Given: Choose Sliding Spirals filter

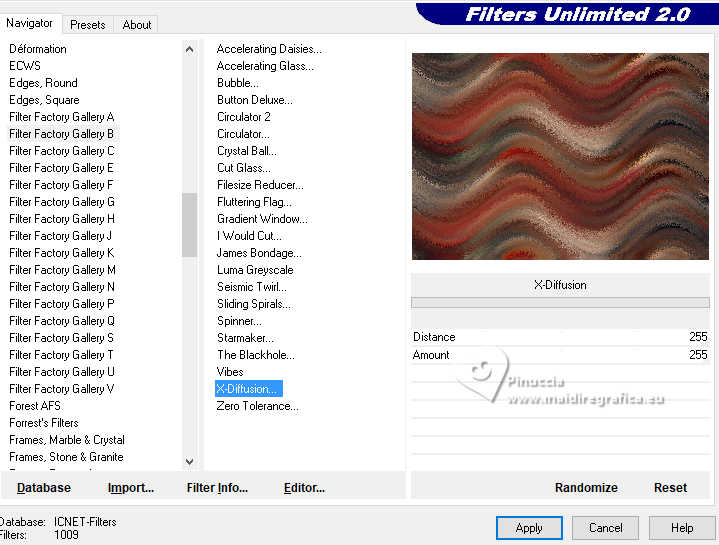Looking at the screenshot, I should click(x=254, y=303).
